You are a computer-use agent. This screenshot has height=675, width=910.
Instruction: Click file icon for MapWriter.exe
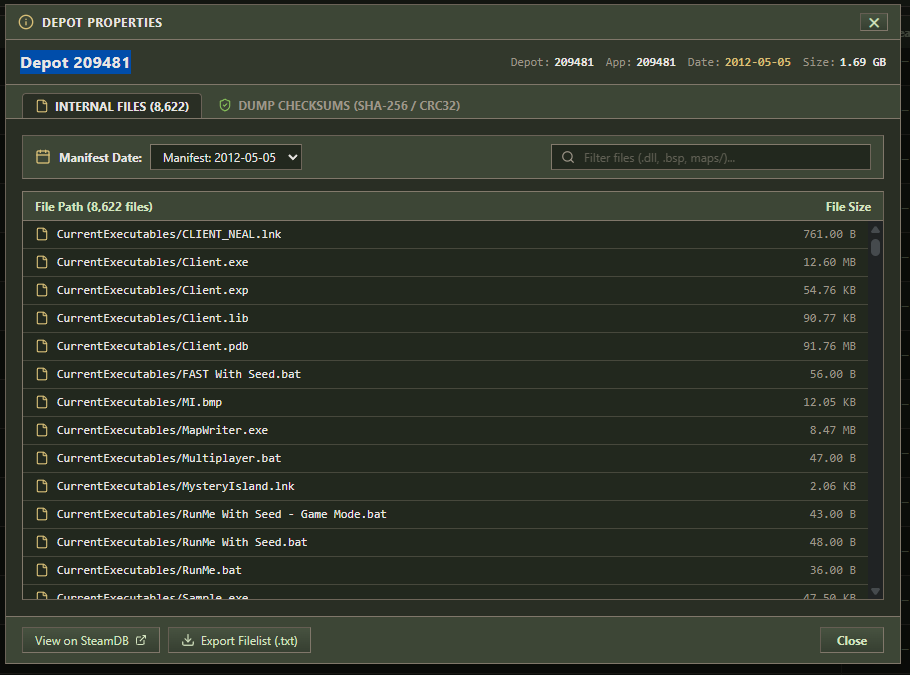pyautogui.click(x=42, y=430)
